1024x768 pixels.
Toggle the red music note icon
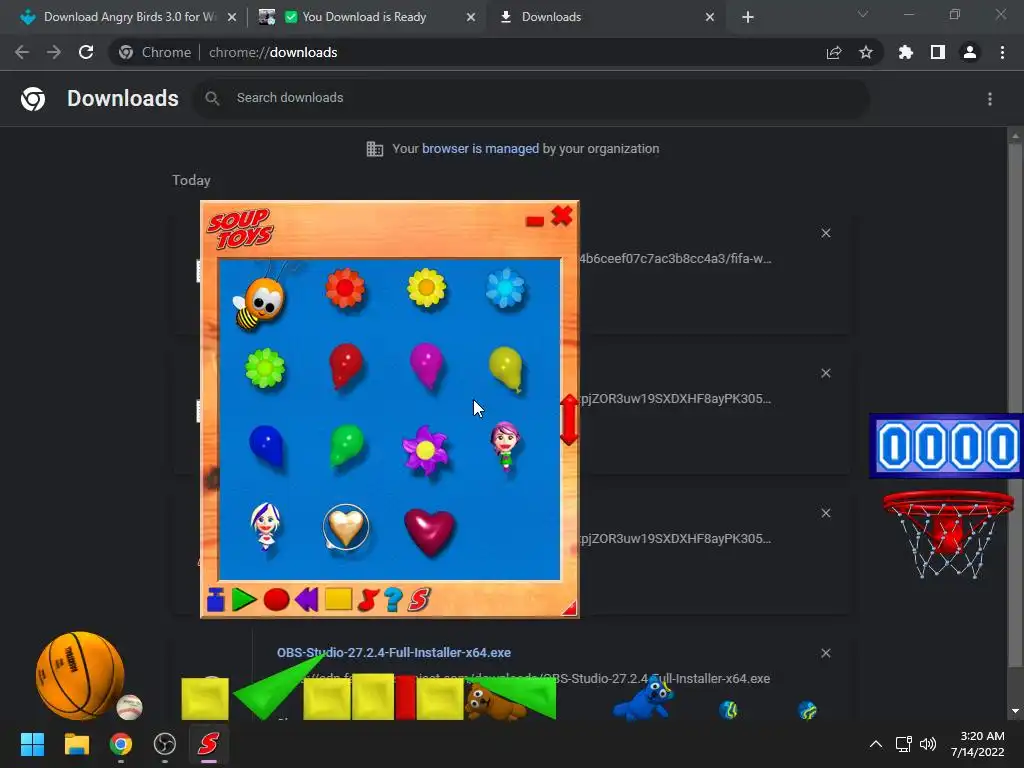(368, 600)
